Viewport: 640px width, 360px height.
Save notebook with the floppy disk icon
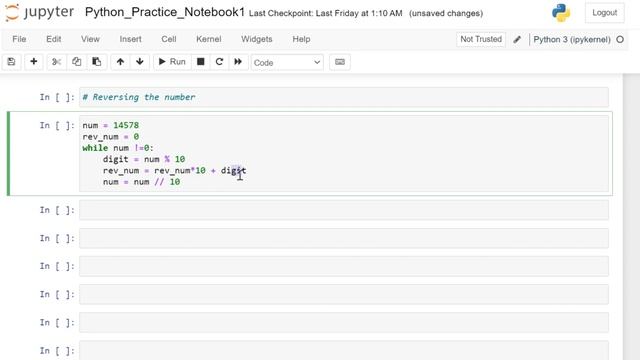click(11, 62)
